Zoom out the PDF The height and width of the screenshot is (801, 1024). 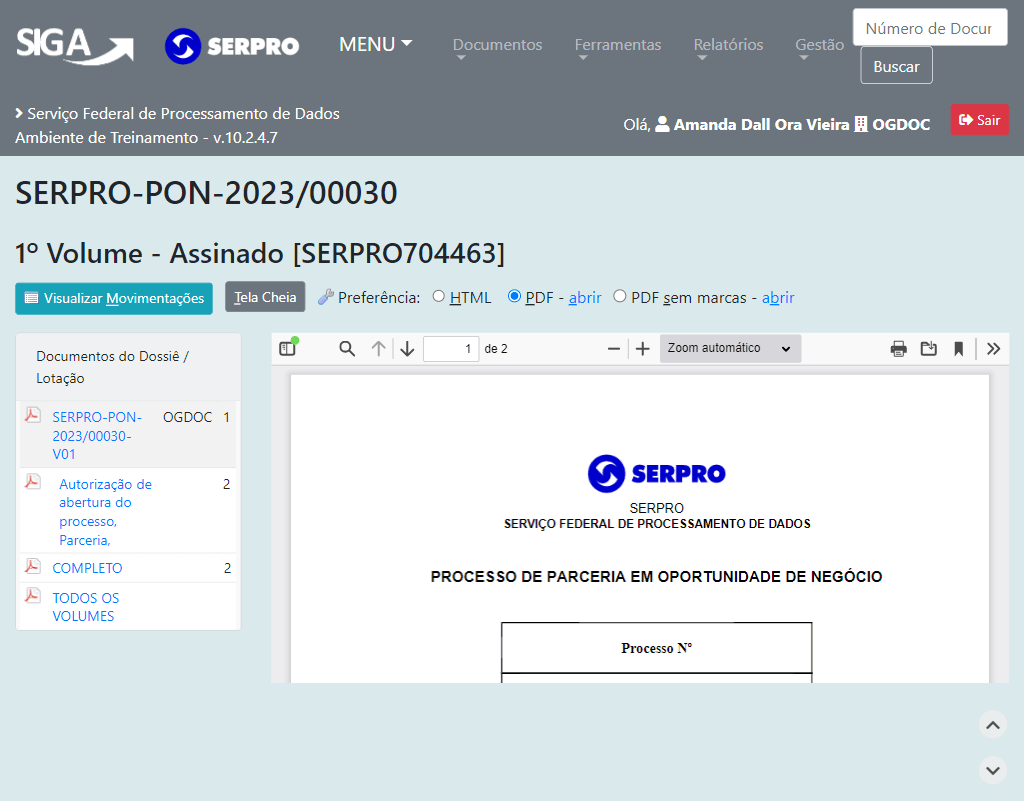[613, 349]
